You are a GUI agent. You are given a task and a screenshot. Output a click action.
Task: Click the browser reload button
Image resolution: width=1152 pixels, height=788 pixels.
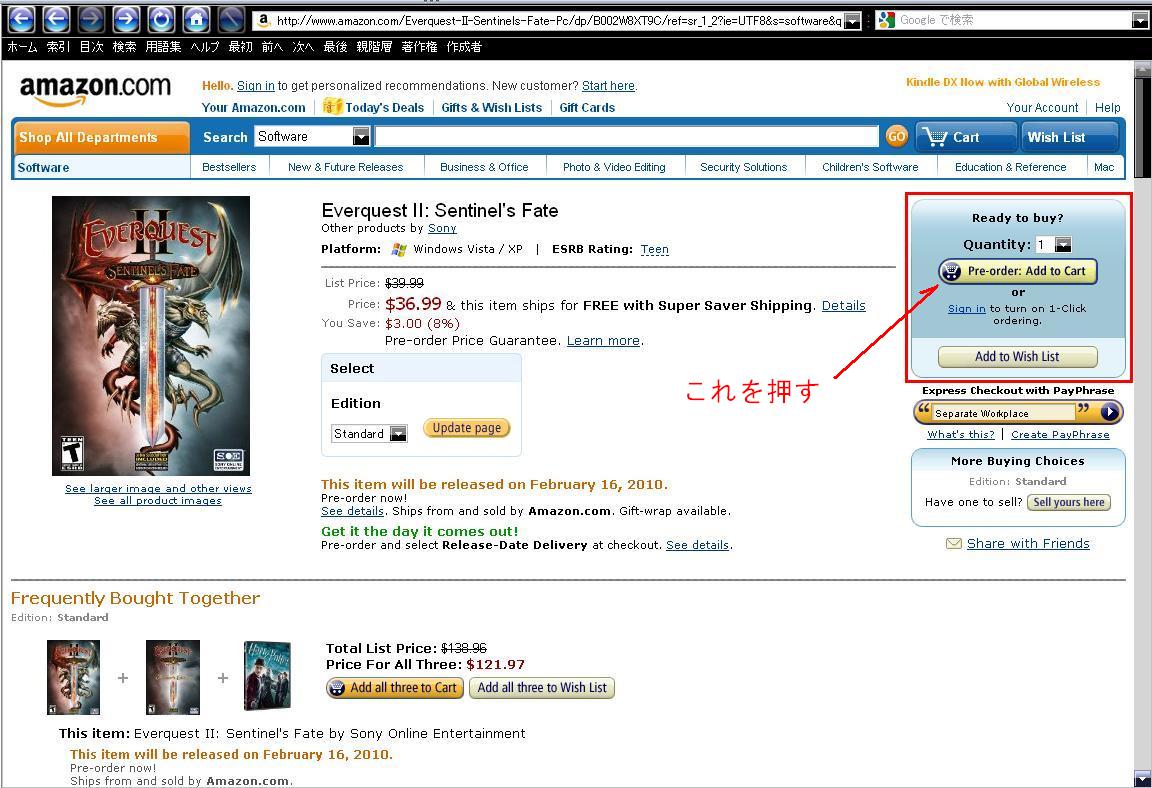pyautogui.click(x=161, y=19)
